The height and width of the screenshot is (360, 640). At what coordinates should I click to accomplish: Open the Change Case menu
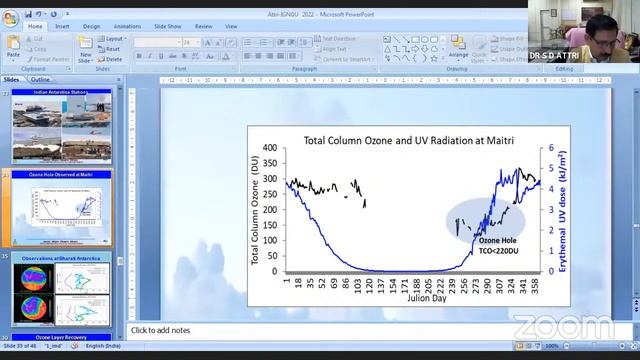coord(210,56)
